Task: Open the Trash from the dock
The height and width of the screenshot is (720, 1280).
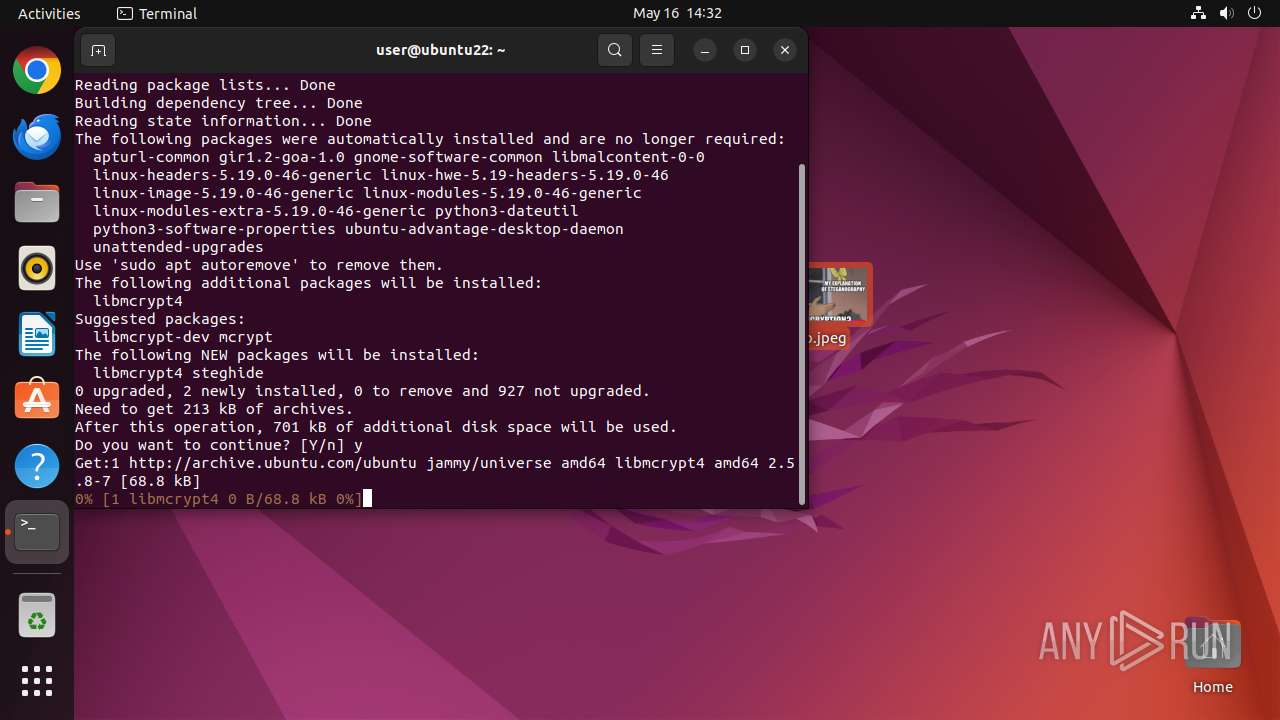Action: coord(37,616)
